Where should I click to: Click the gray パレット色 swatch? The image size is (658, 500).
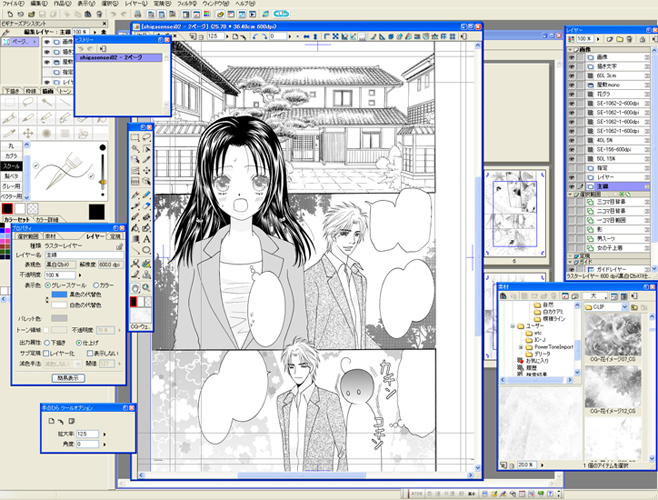coord(59,319)
